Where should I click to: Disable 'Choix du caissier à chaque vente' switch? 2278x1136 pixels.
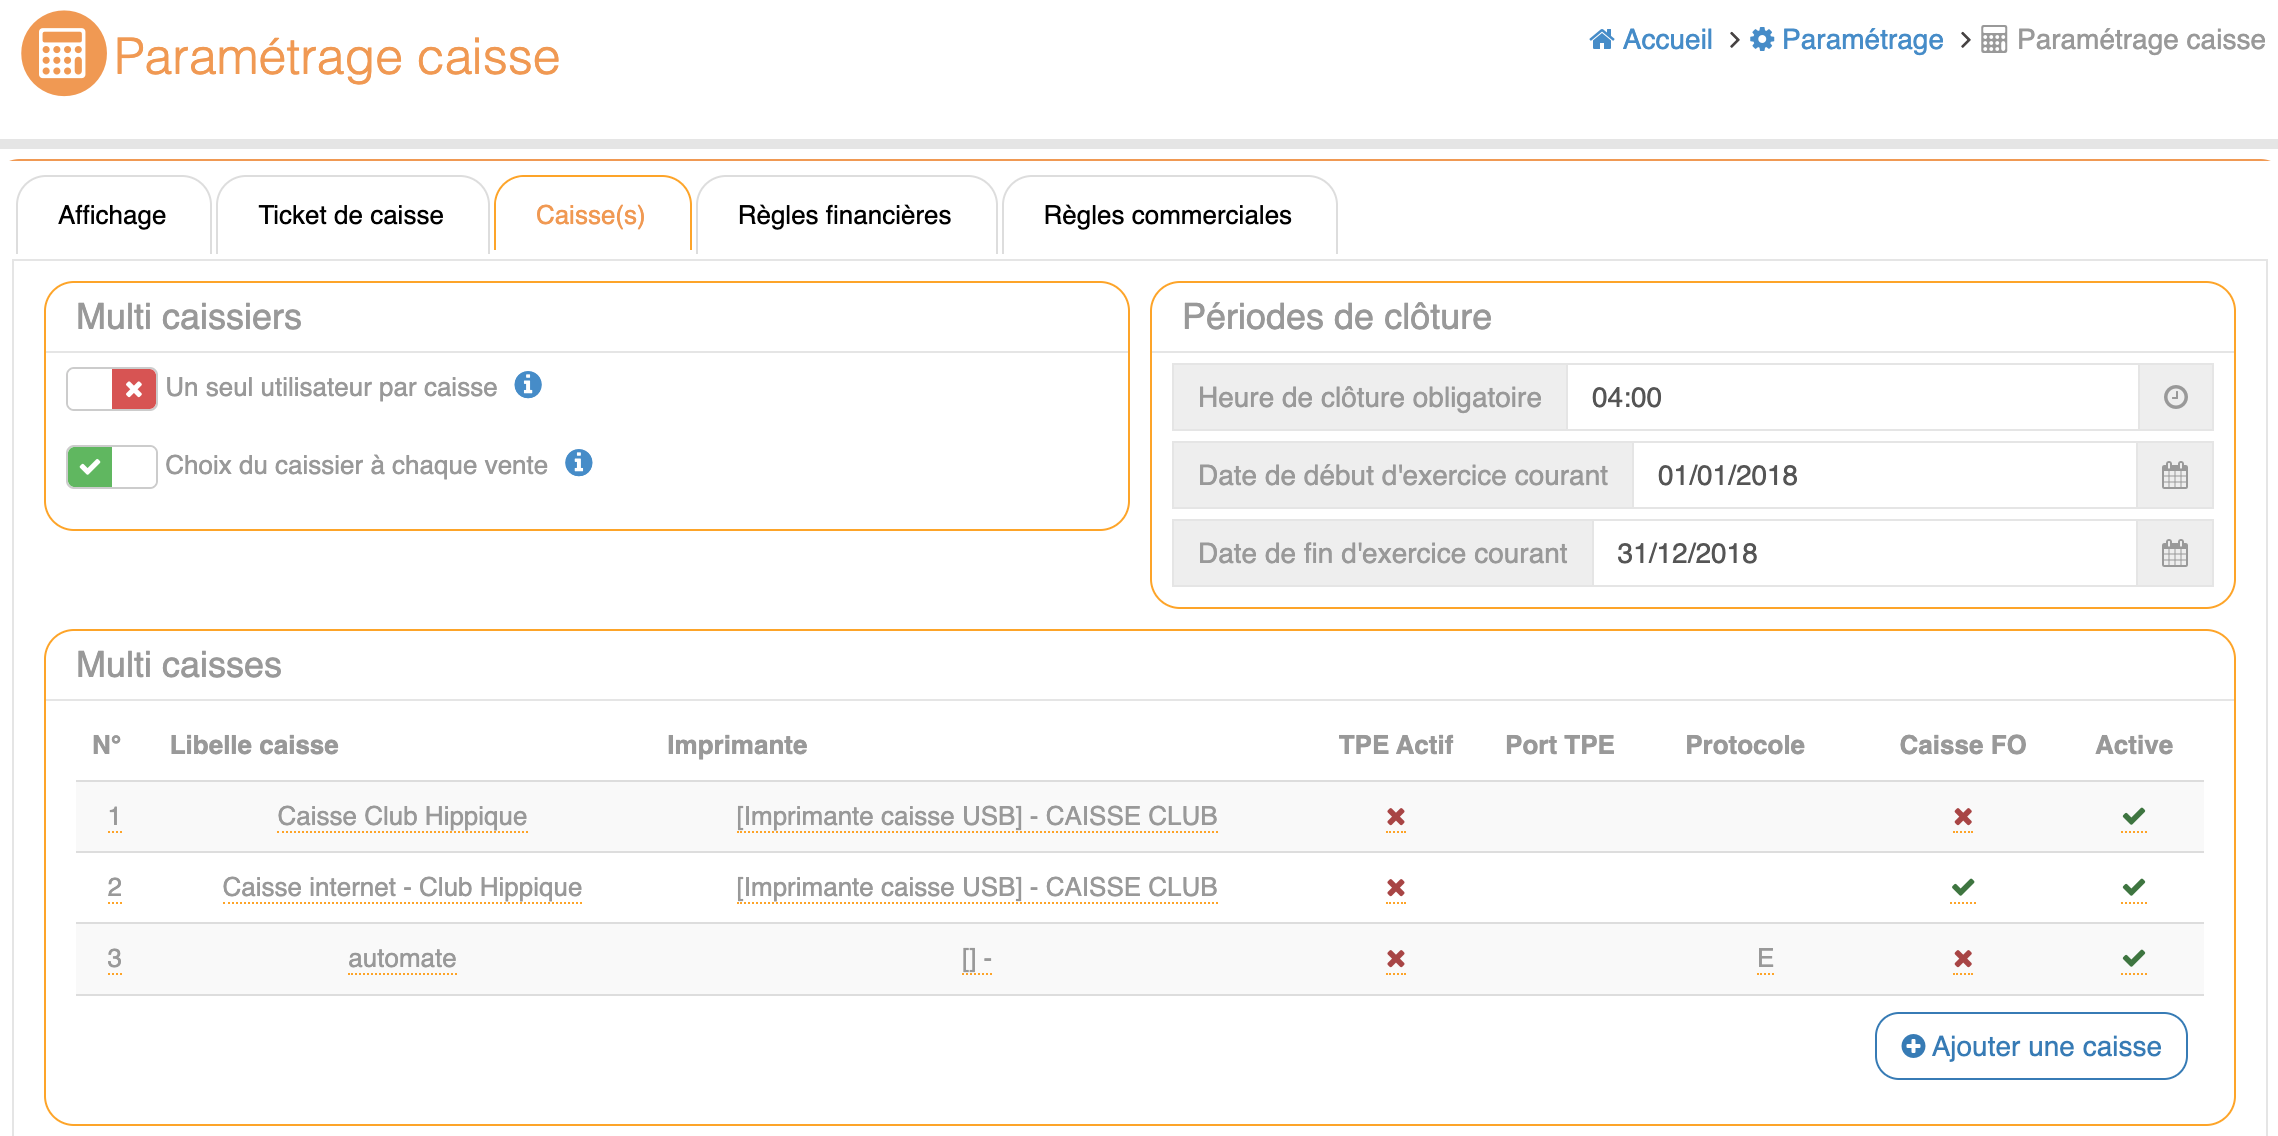click(112, 467)
